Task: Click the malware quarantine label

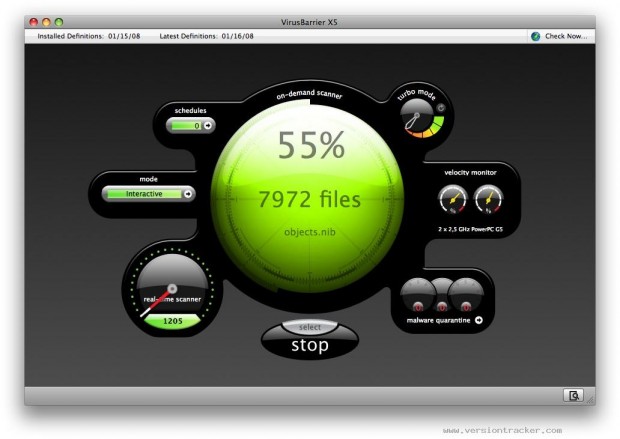Action: coord(439,320)
